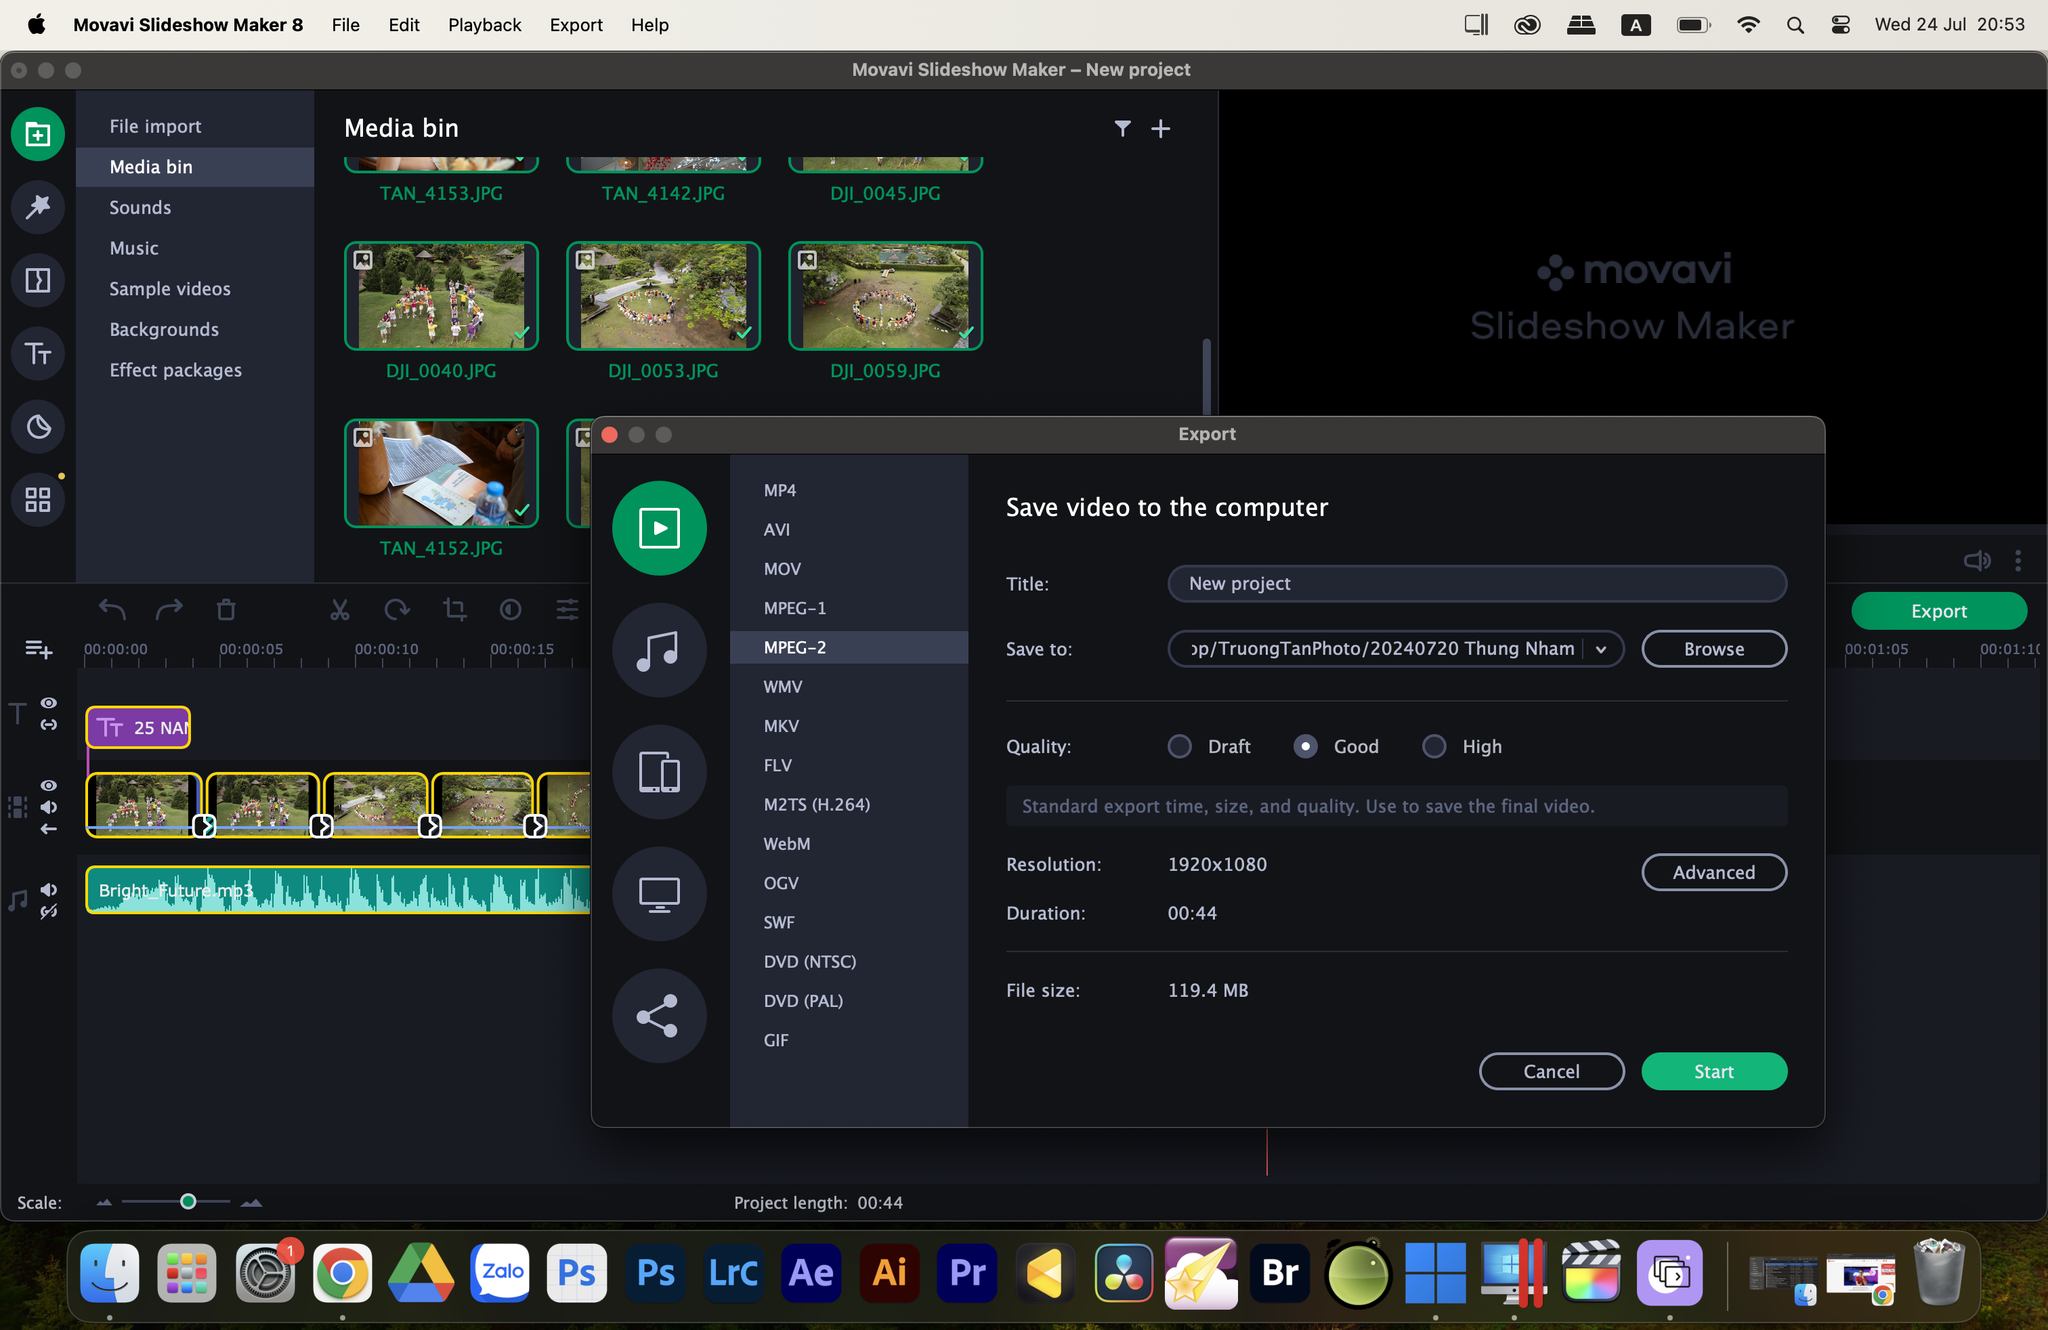Screen dimensions: 2048x1330
Task: Open the Playback menu
Action: pyautogui.click(x=484, y=25)
